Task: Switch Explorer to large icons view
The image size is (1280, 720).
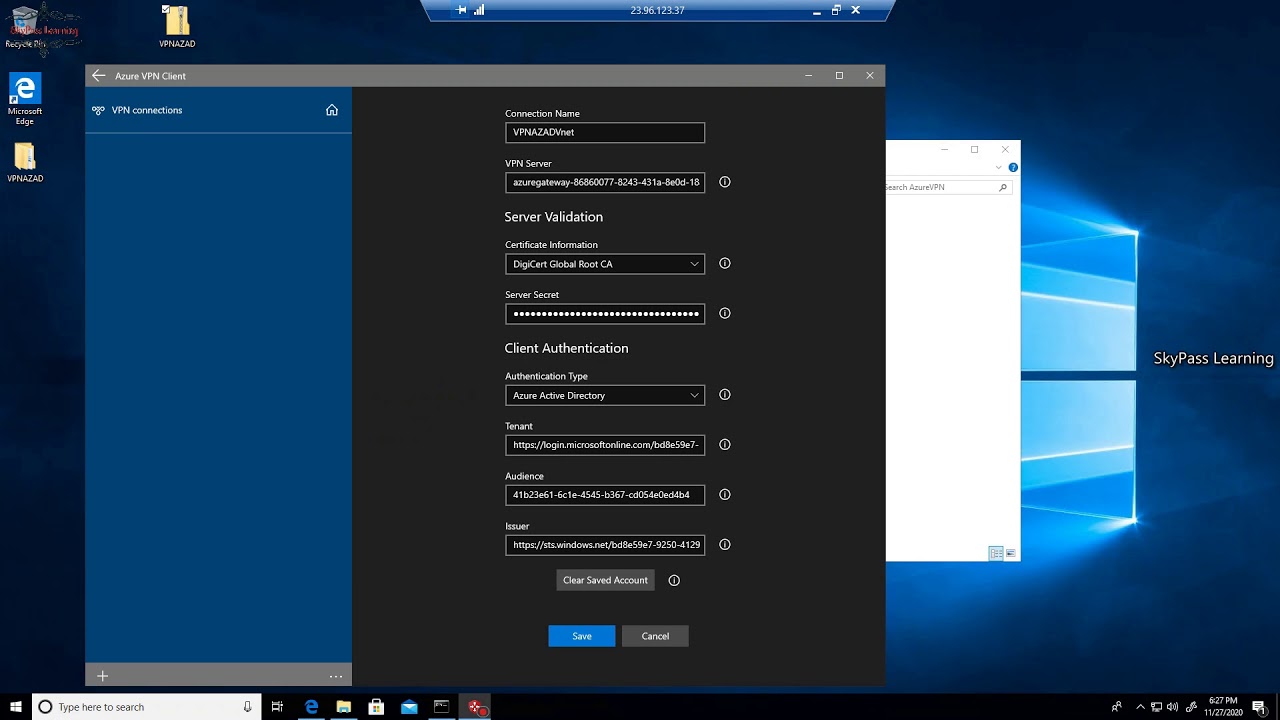Action: (1011, 553)
